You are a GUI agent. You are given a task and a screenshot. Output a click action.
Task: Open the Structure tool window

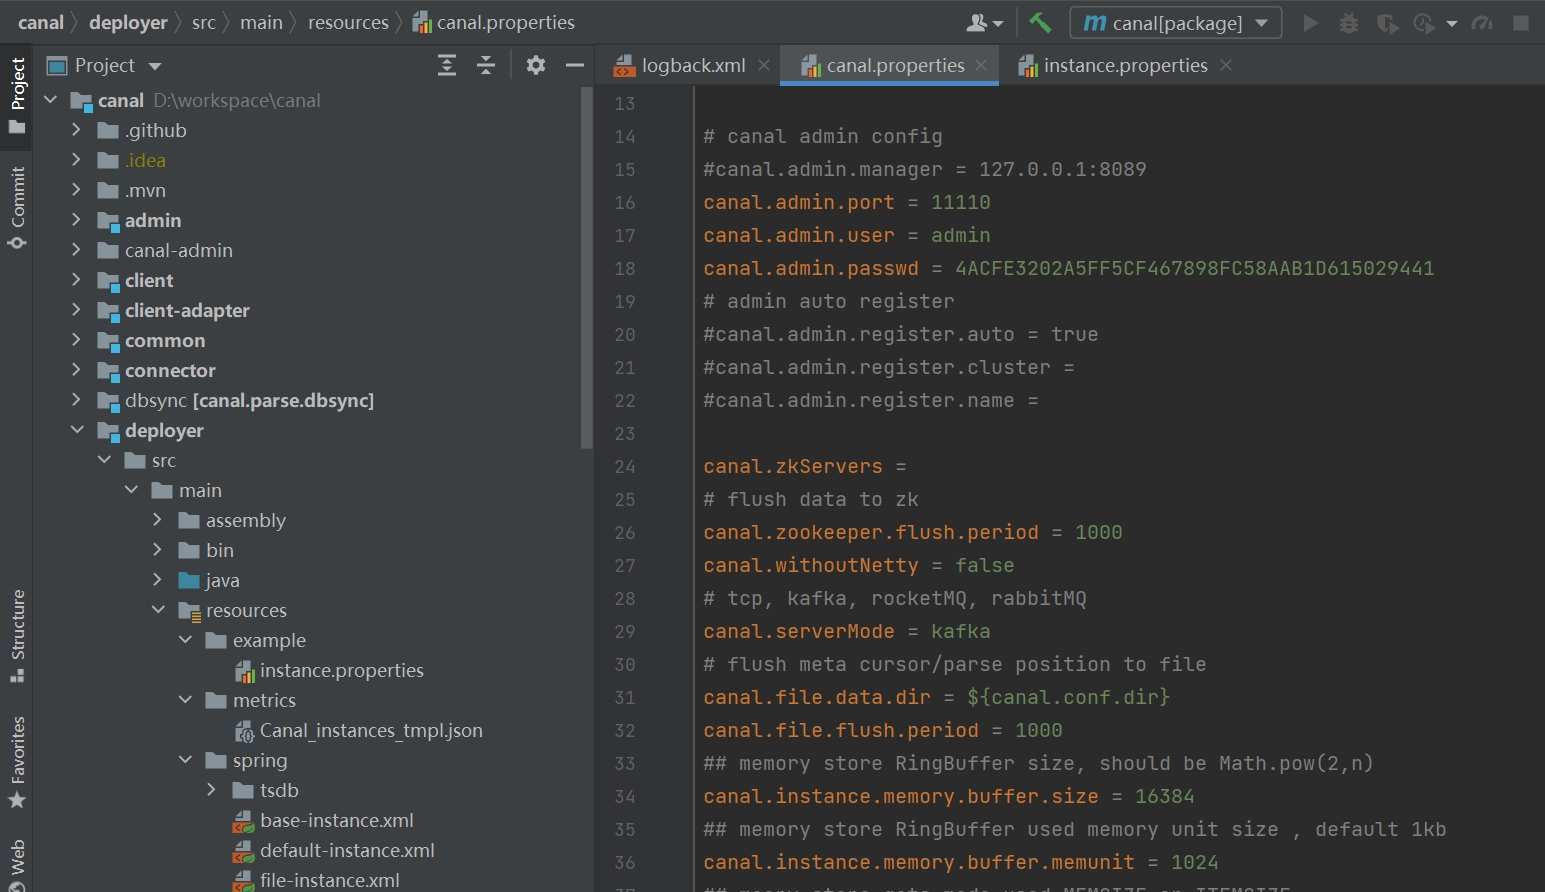click(x=17, y=636)
